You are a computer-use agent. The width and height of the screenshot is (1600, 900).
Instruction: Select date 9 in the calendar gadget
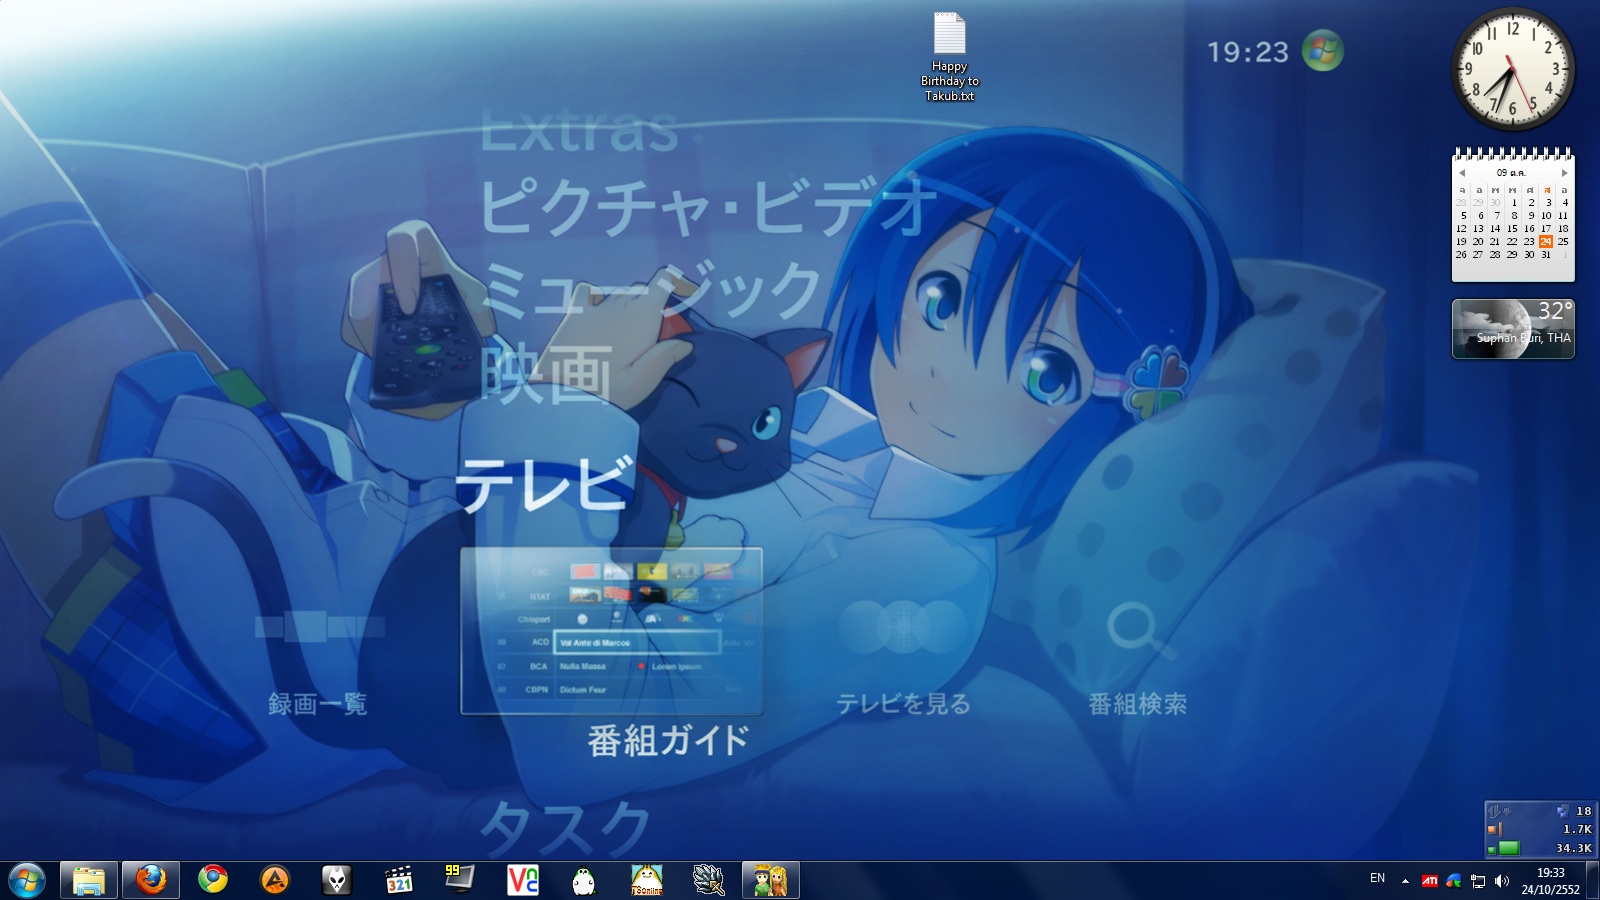(1530, 215)
